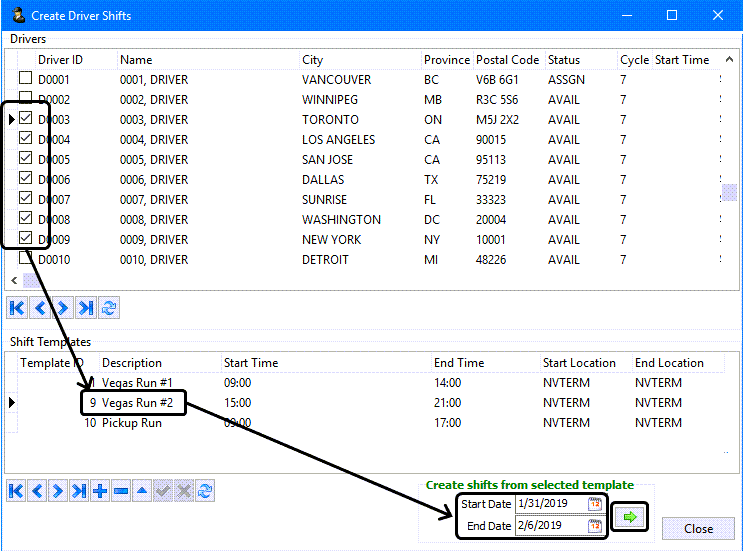Sort drivers by the City column header
This screenshot has width=743, height=551.
(x=313, y=60)
